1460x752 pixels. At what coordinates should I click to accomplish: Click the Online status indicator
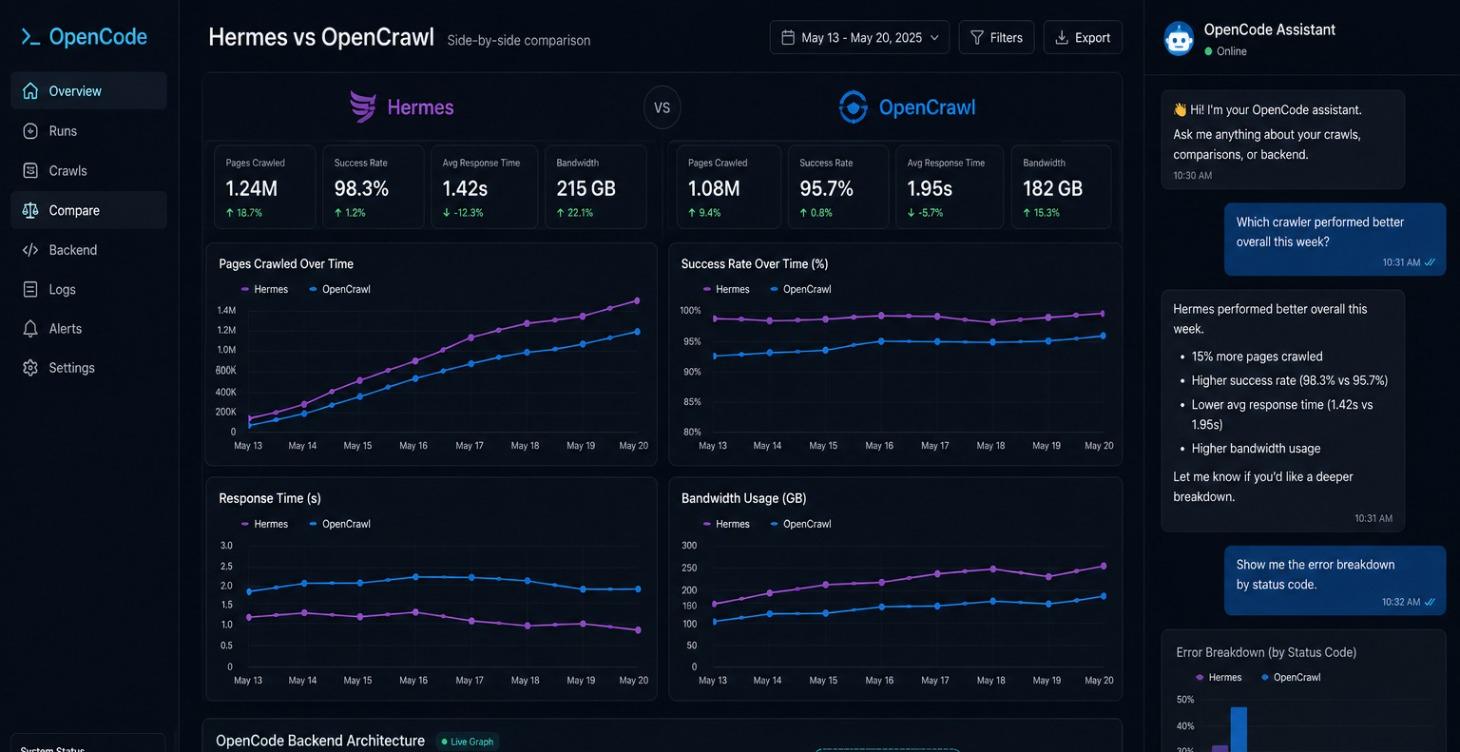tap(1226, 51)
